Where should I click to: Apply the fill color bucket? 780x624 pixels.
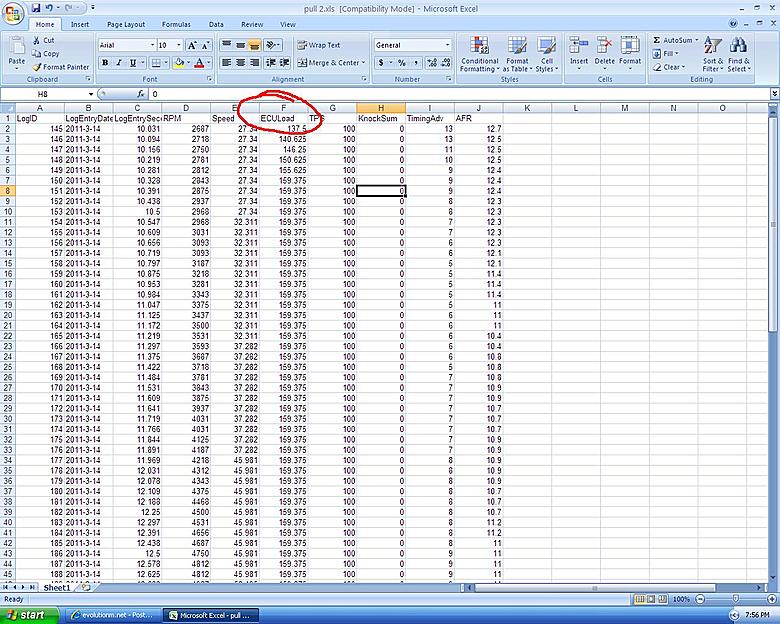179,63
